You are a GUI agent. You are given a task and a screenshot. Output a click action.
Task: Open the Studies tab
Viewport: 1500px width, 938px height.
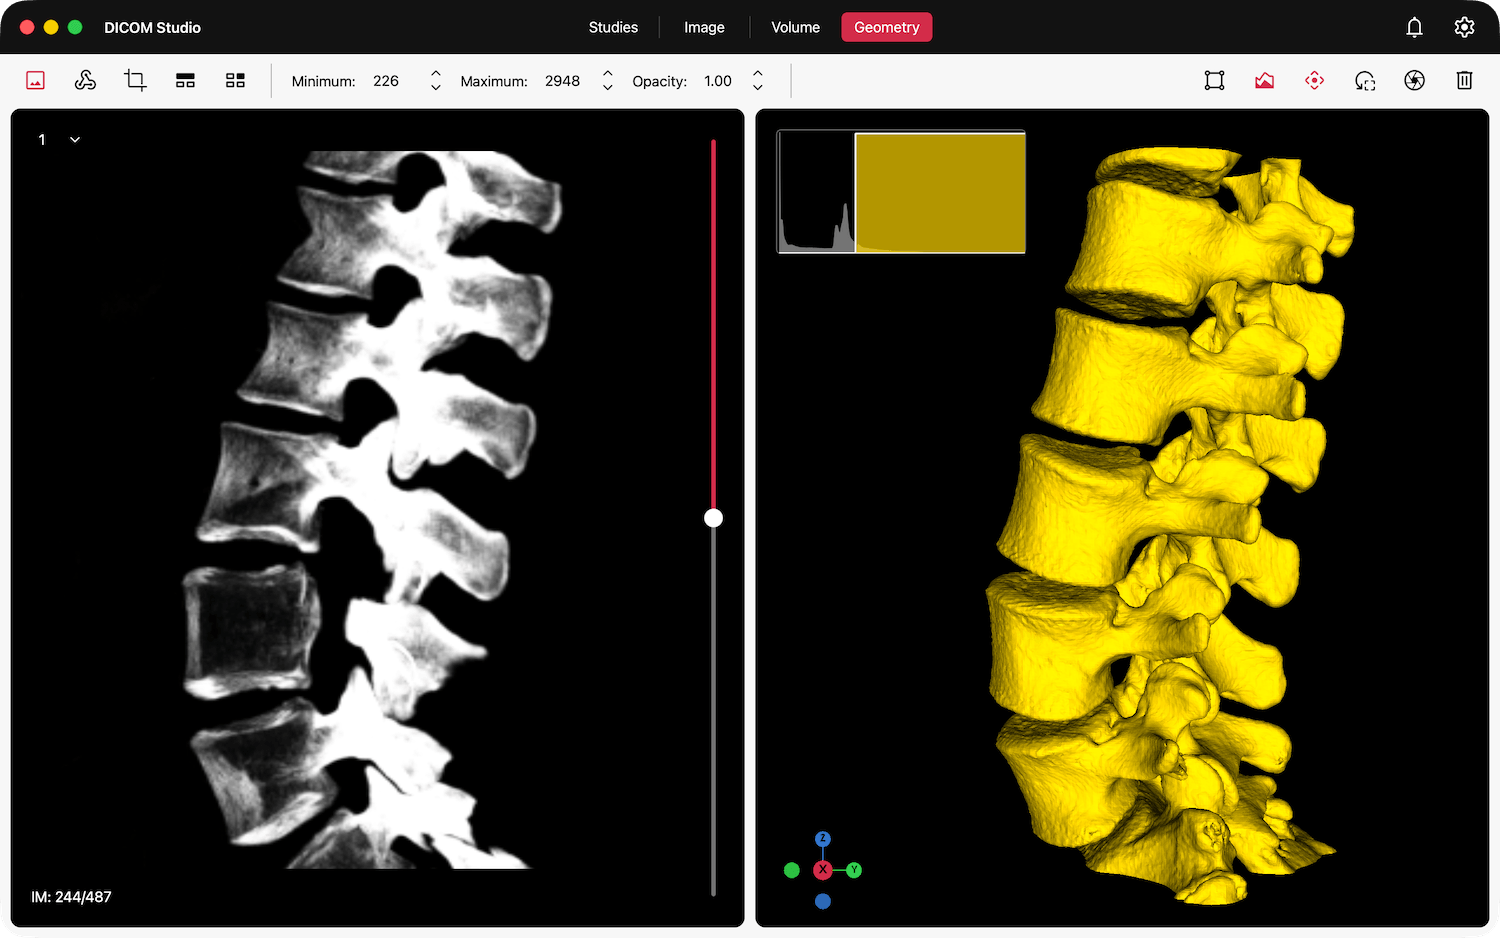(613, 27)
